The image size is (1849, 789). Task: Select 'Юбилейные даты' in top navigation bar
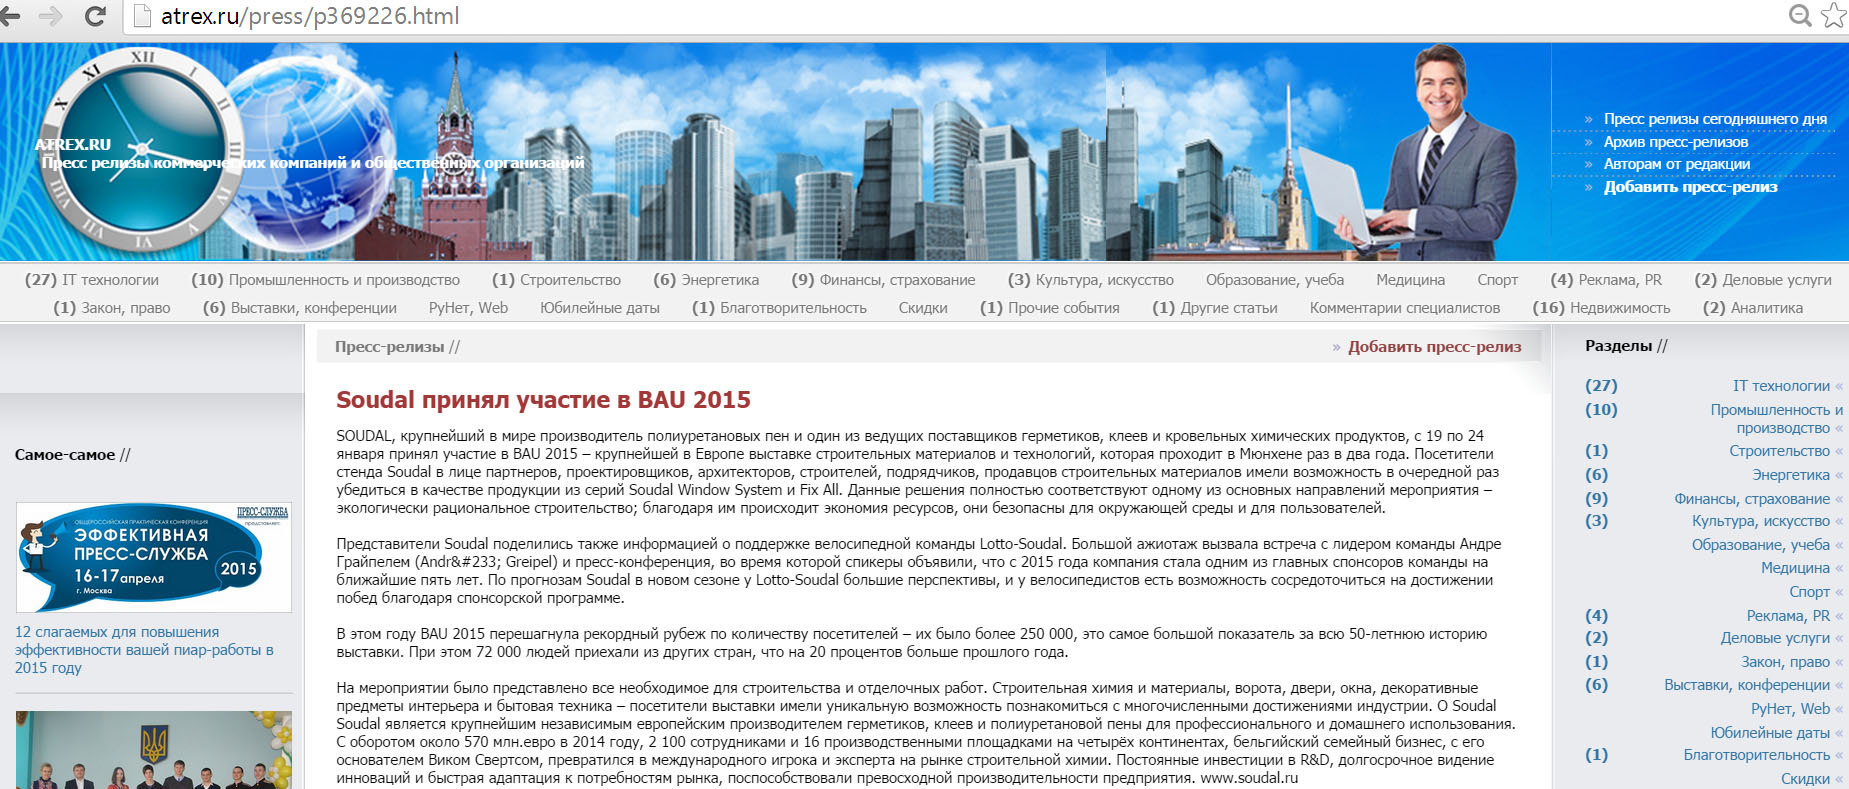tap(600, 308)
